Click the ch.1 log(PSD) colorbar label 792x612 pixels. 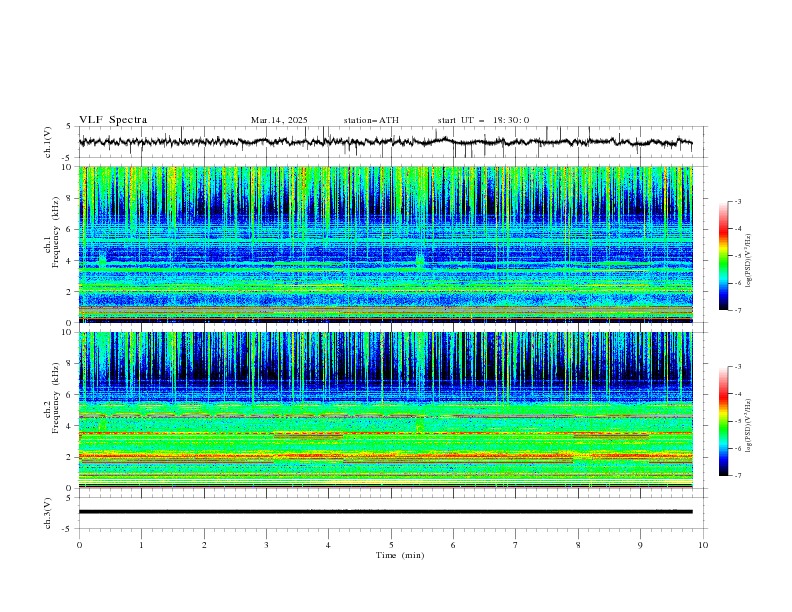(748, 261)
